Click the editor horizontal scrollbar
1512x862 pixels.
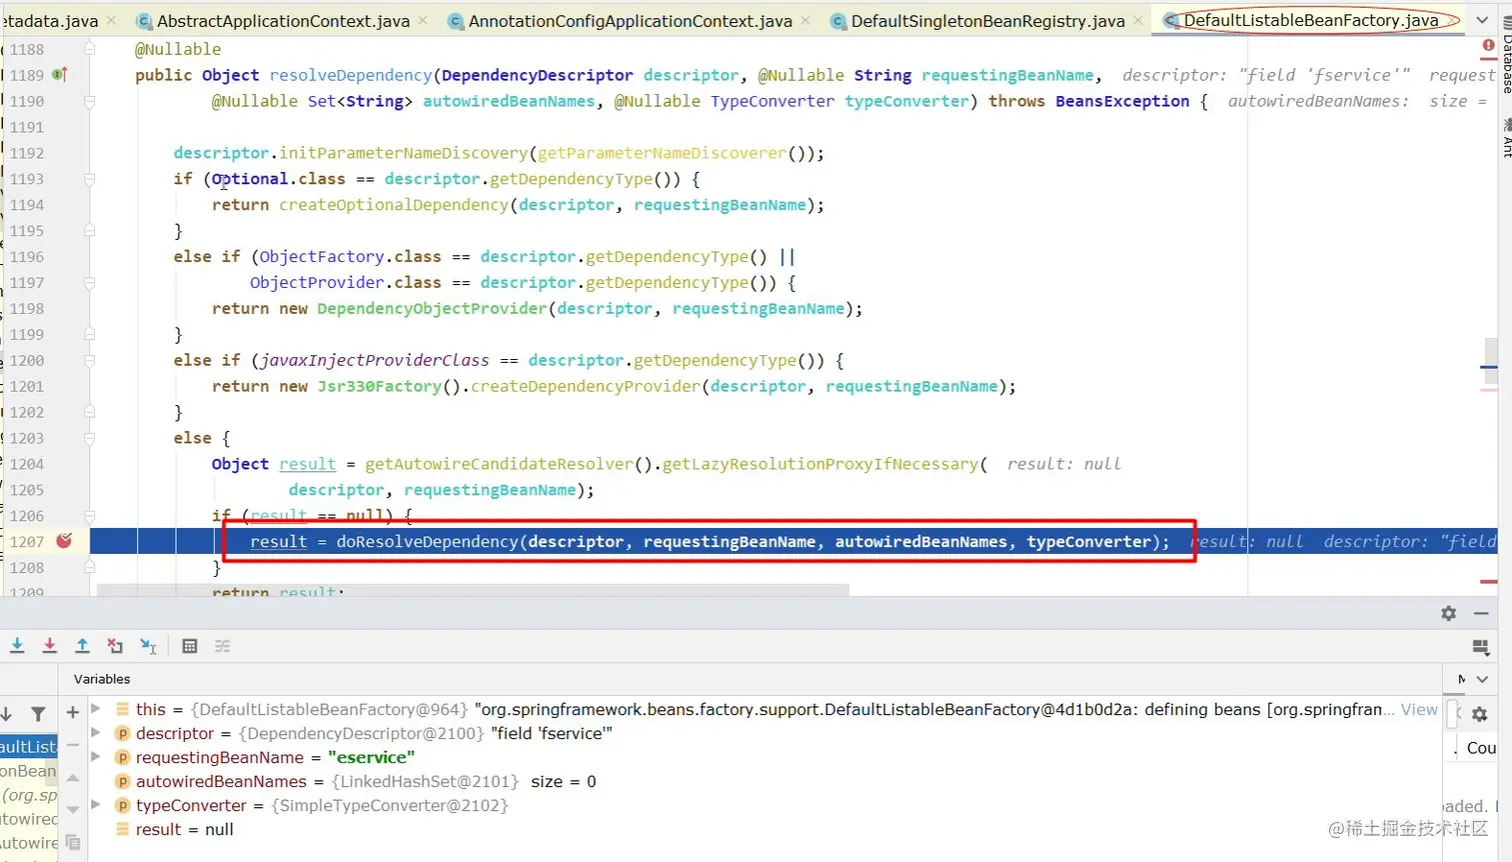click(473, 590)
